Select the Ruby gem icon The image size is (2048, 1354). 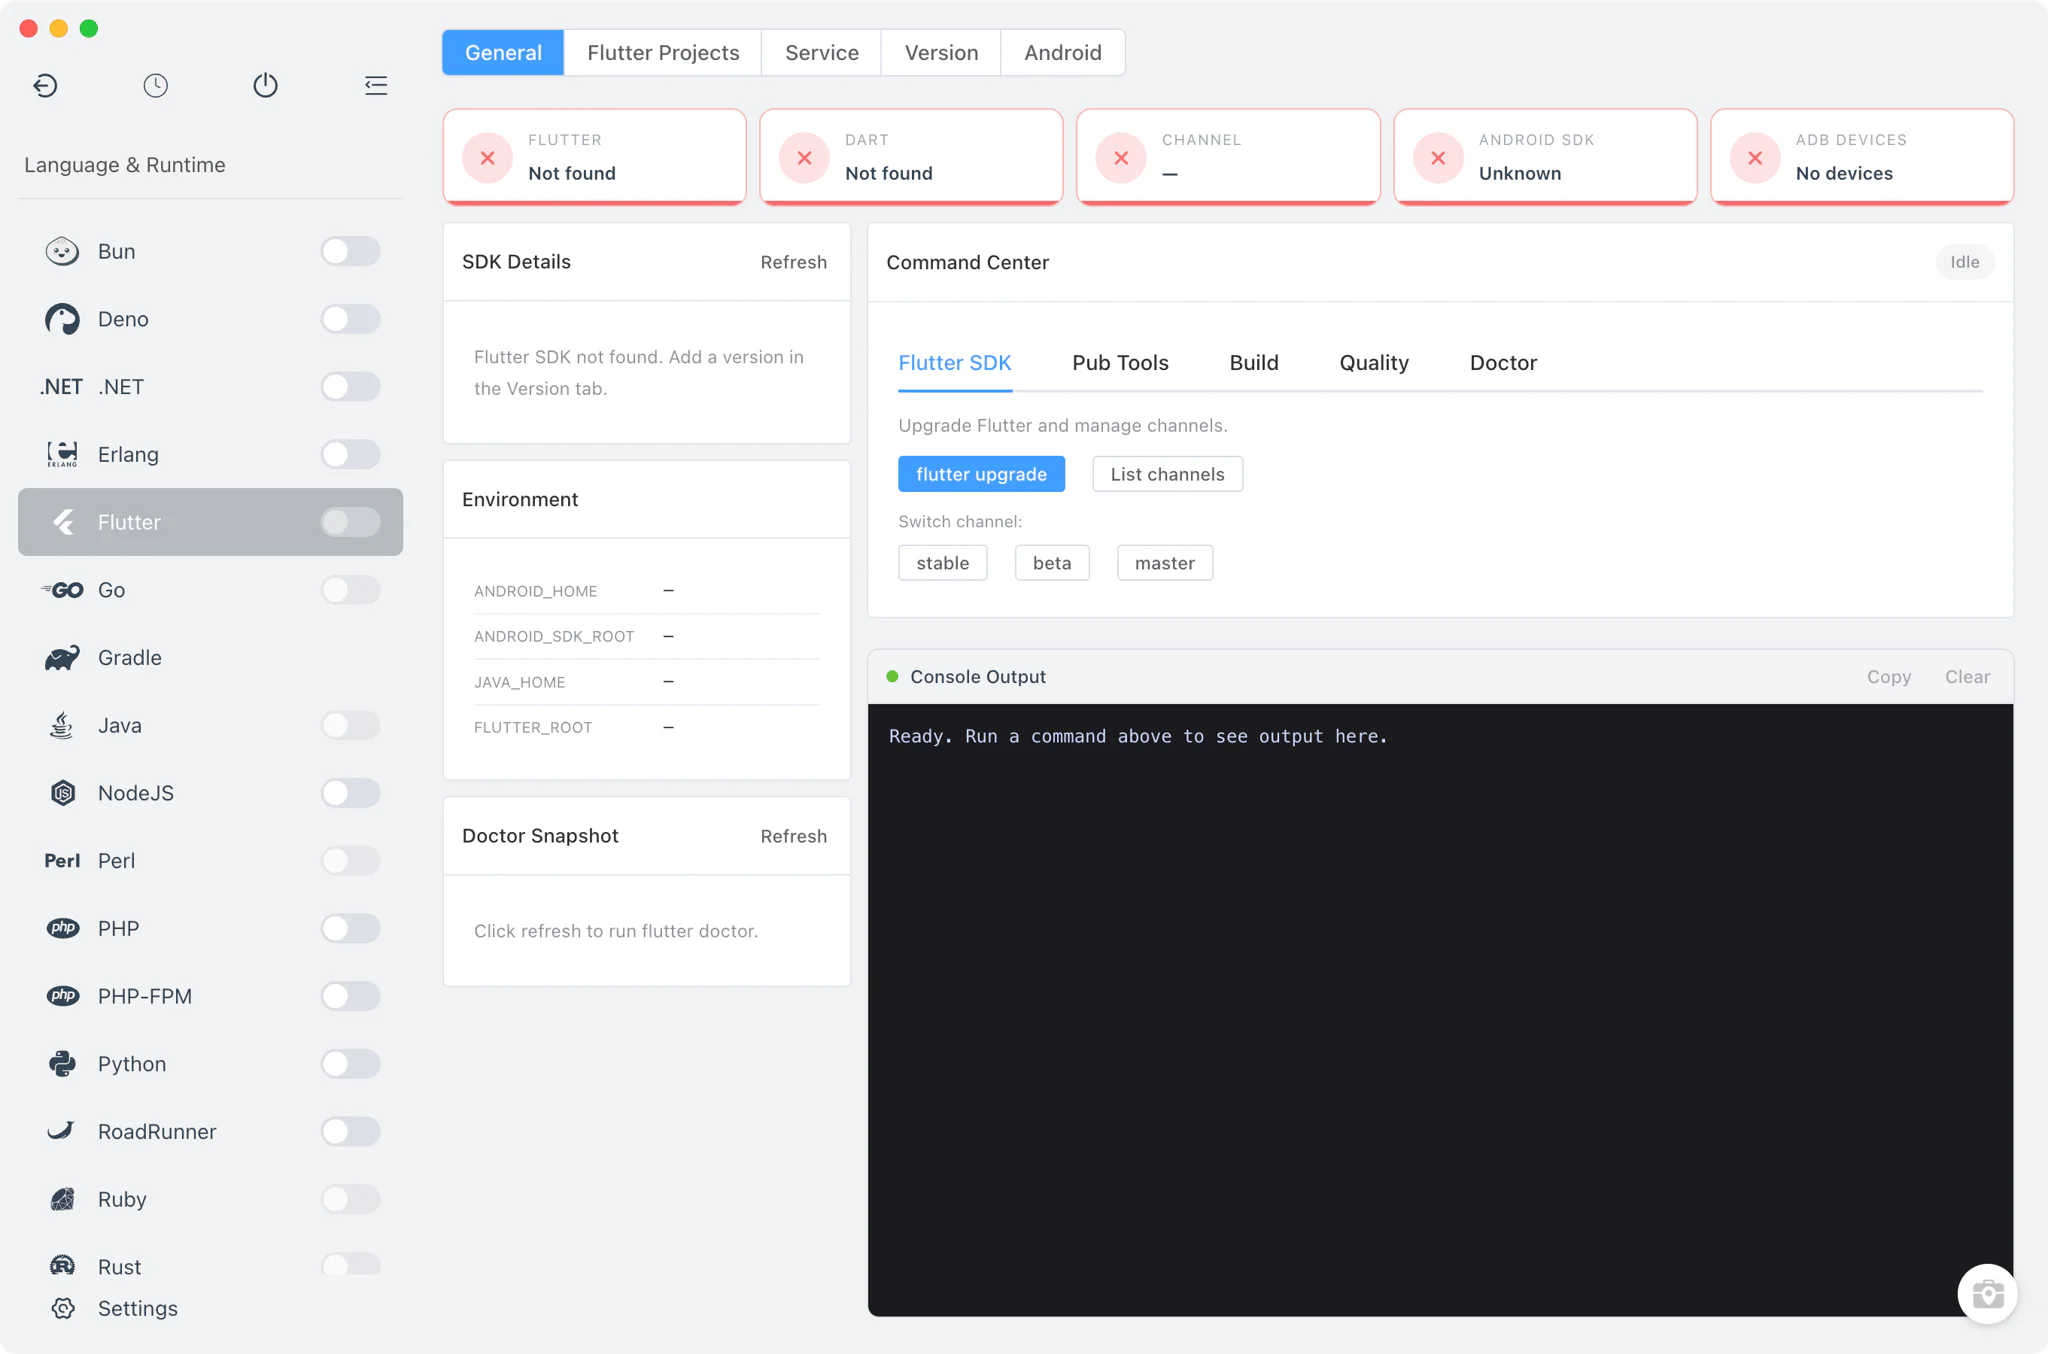click(62, 1199)
